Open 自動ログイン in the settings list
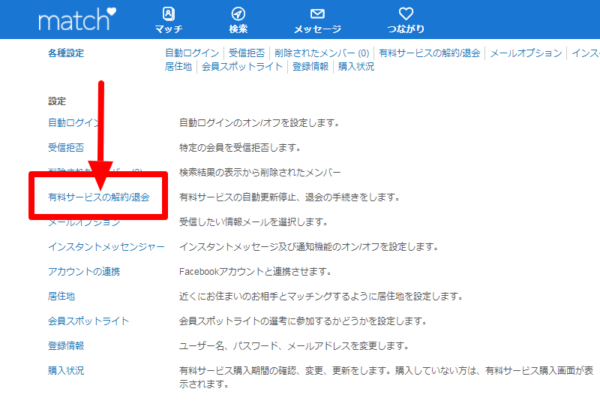 click(72, 123)
